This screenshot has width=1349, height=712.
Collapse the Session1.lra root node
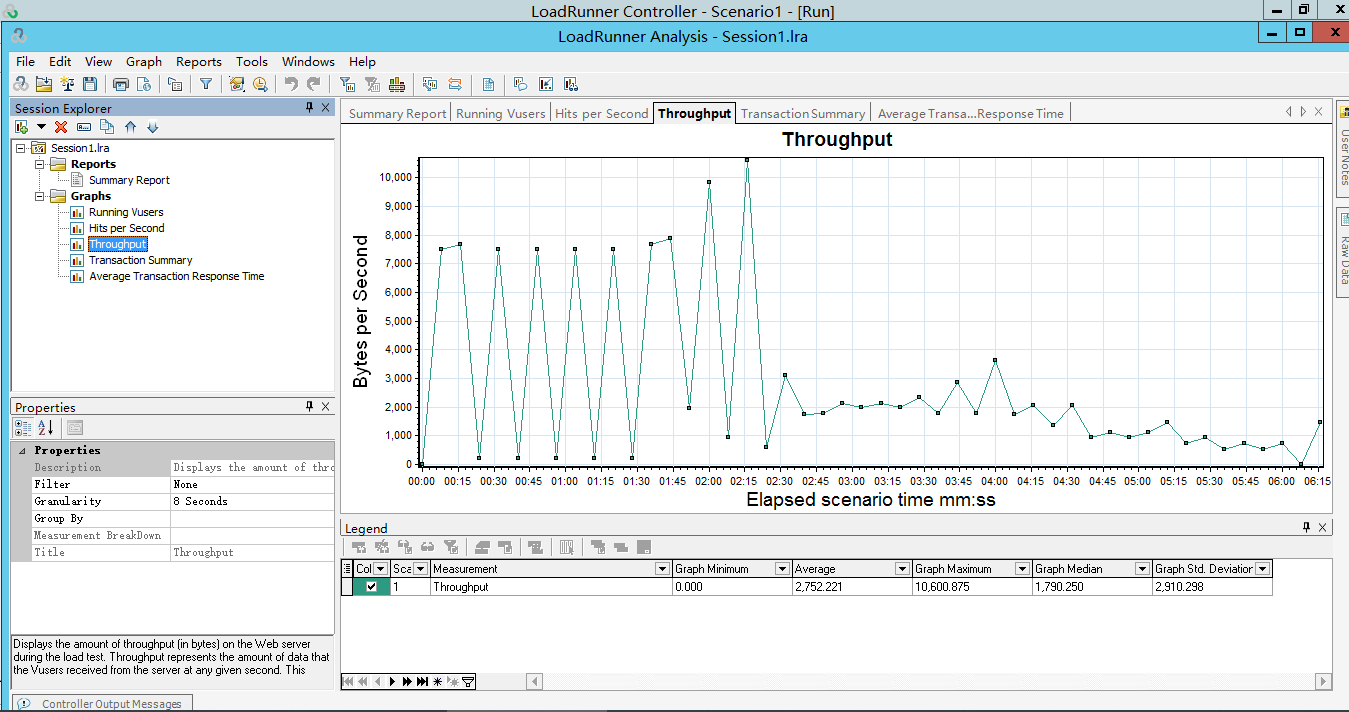tap(21, 148)
